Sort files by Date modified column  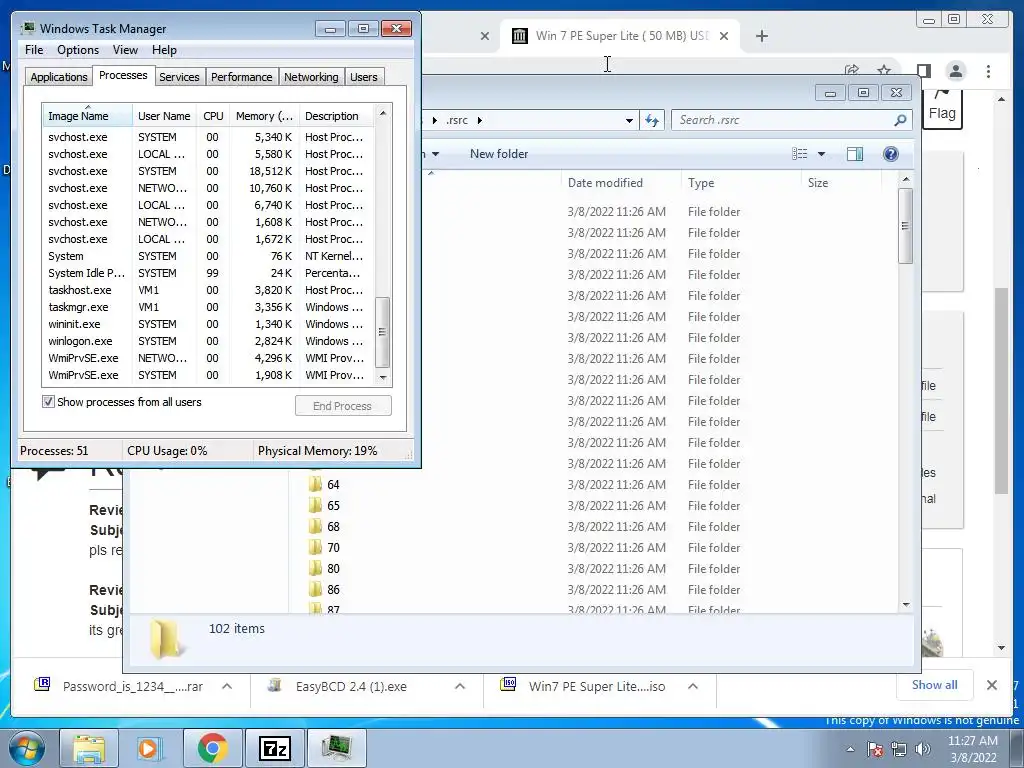pos(621,183)
